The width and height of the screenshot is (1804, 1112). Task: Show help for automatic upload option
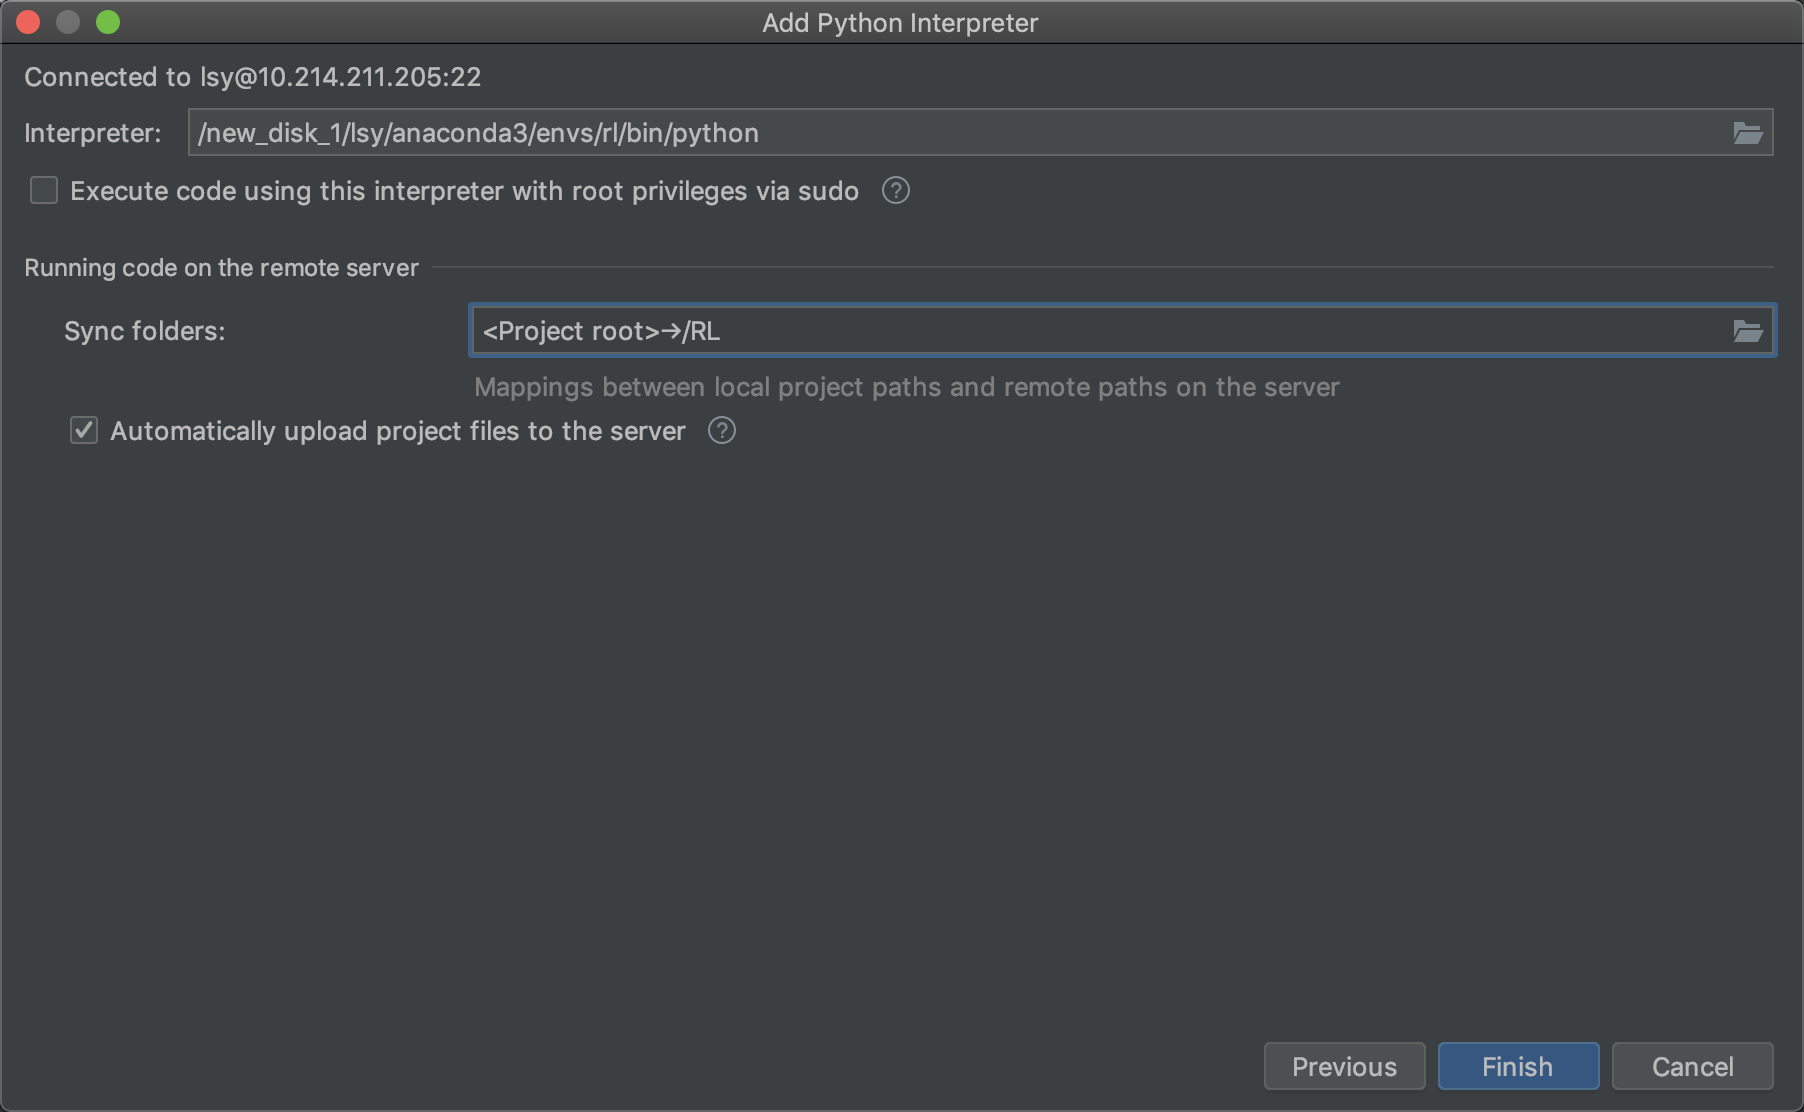pos(722,430)
